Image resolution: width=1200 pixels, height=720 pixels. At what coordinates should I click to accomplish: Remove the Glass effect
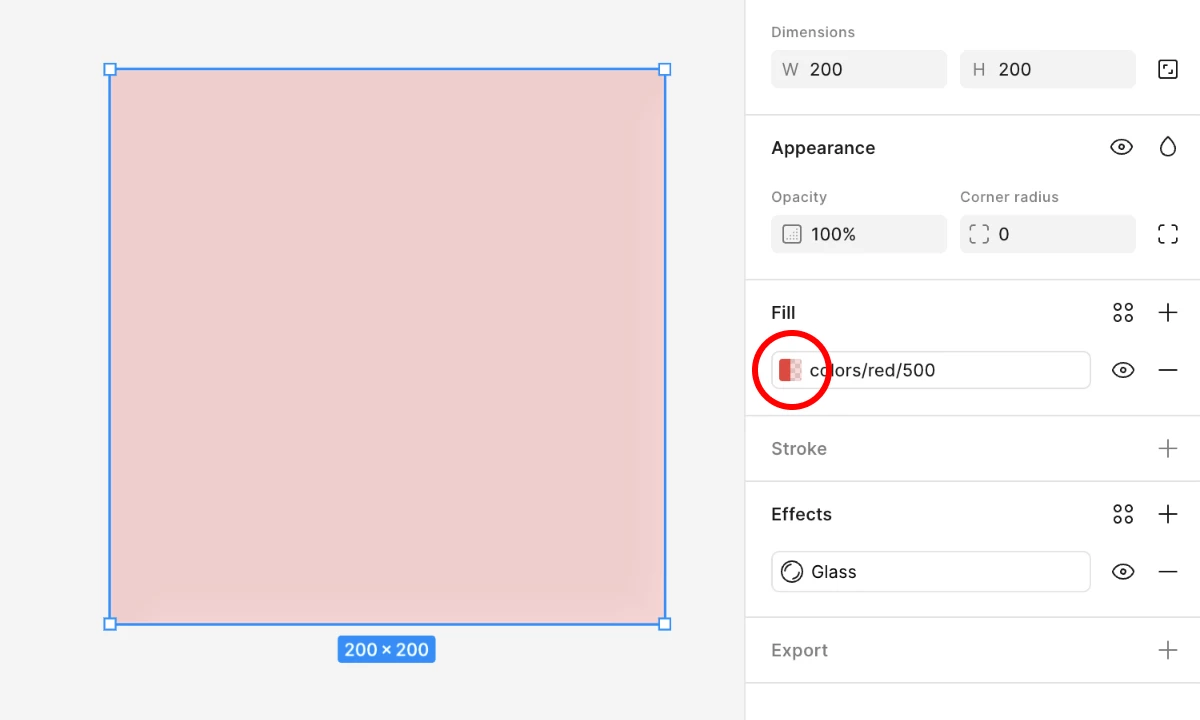(1167, 572)
